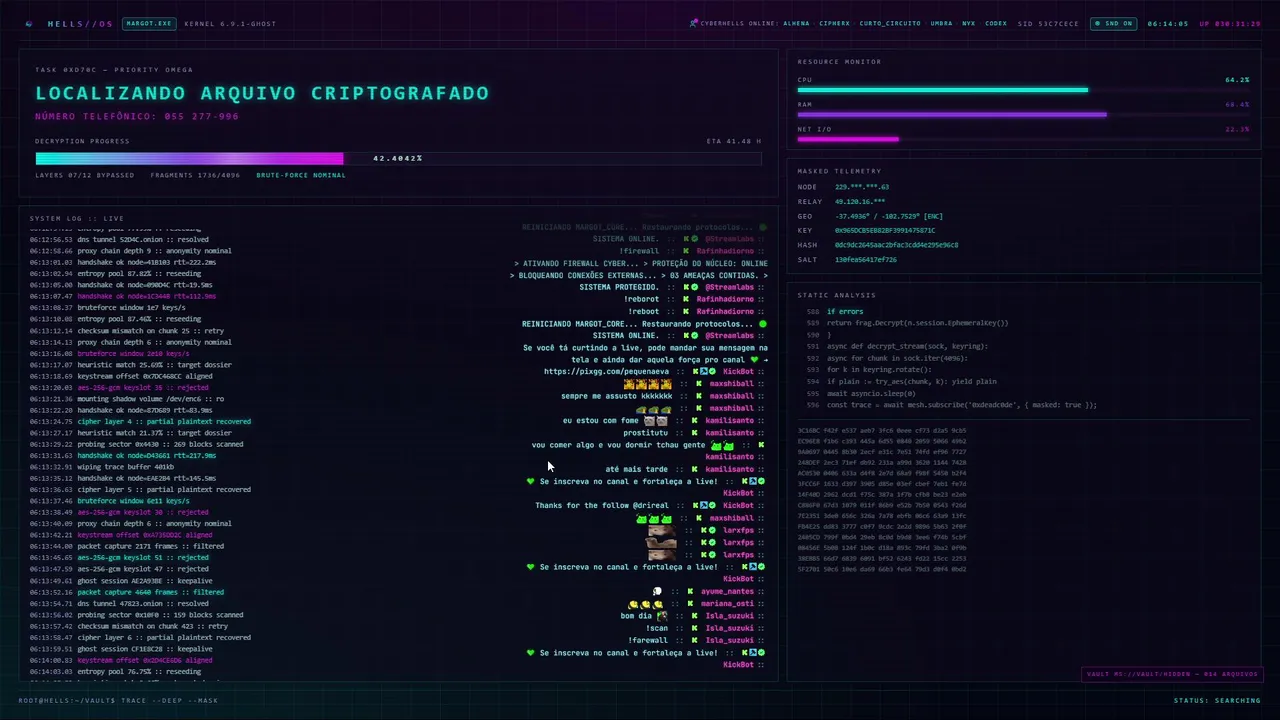Image resolution: width=1280 pixels, height=720 pixels.
Task: Click the 42.4042% progress value
Action: pyautogui.click(x=398, y=158)
